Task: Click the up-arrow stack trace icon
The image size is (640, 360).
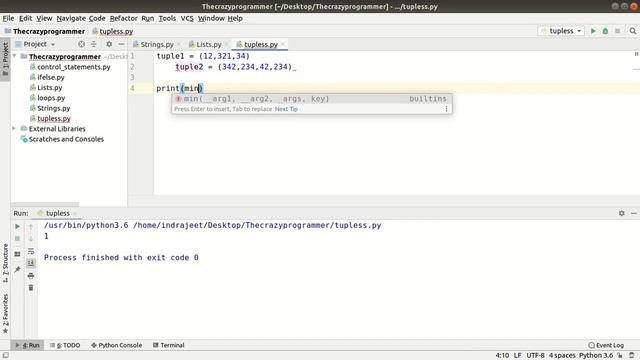Action: pos(31,227)
